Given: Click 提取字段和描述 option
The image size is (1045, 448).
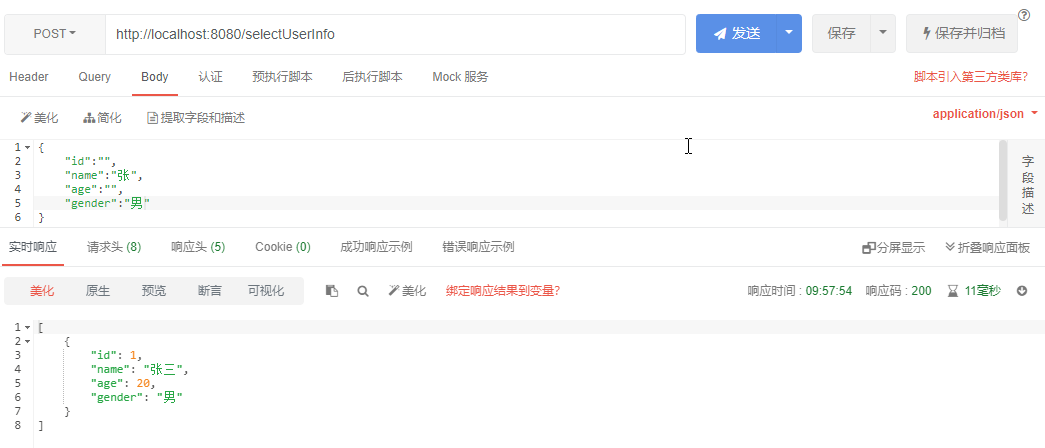Looking at the screenshot, I should coord(196,118).
